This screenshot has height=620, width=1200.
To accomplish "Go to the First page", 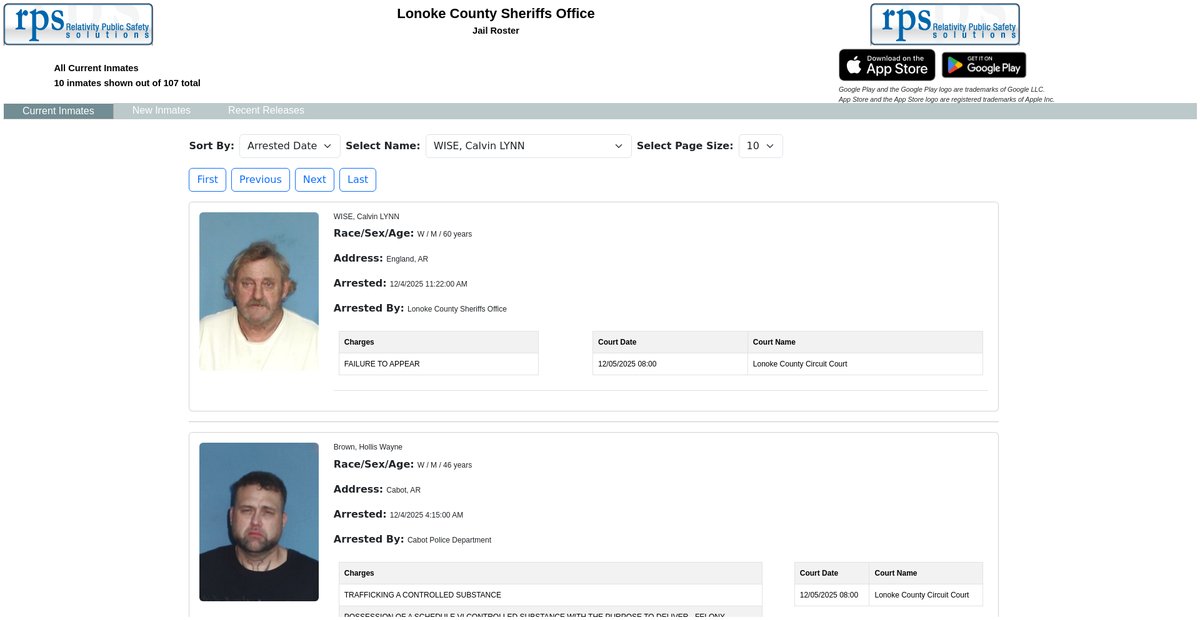I will pos(207,180).
